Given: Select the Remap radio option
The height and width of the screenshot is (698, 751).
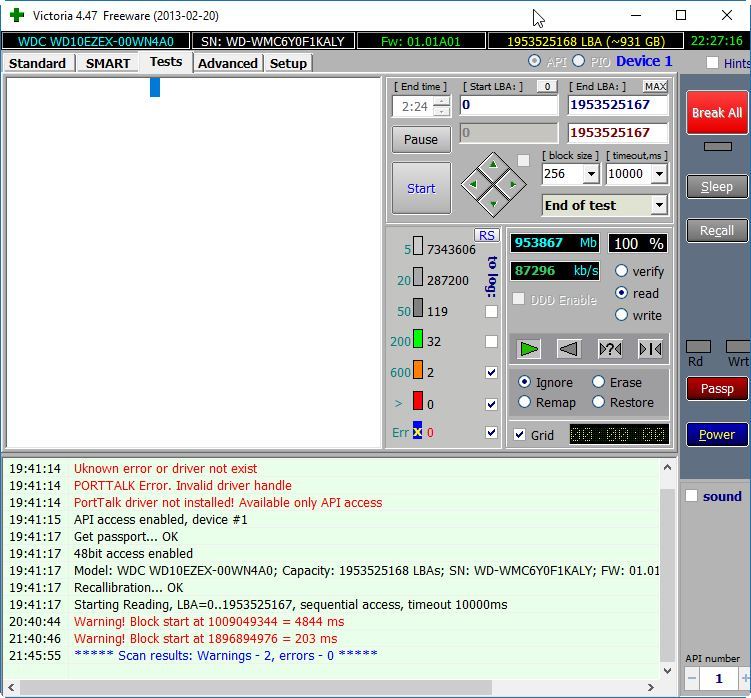Looking at the screenshot, I should [x=524, y=402].
